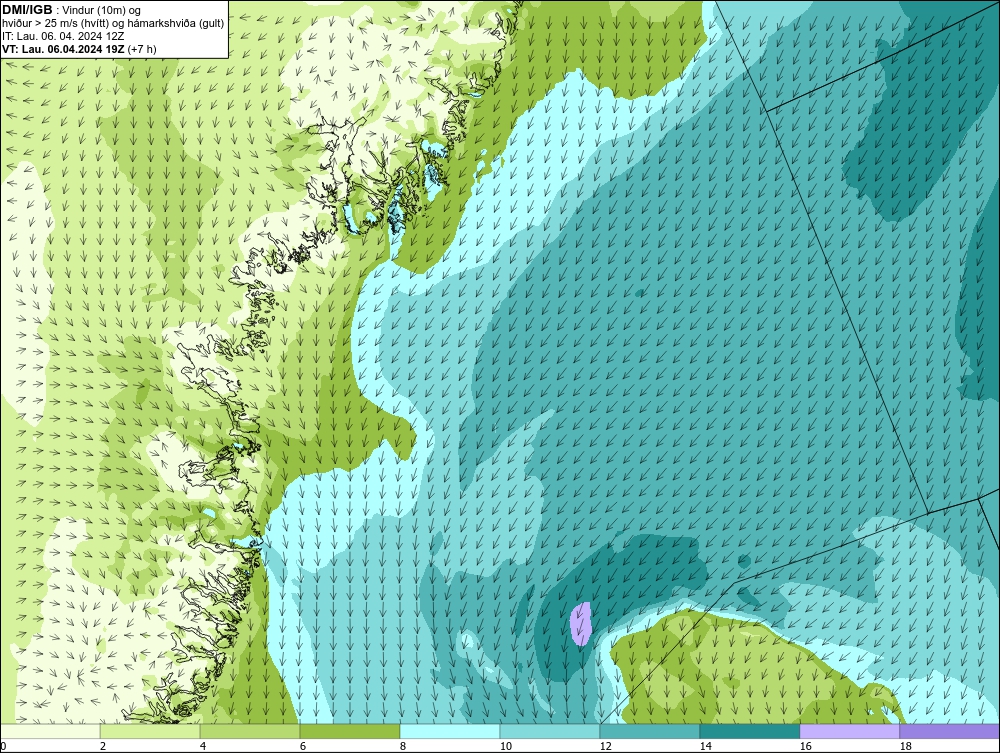The height and width of the screenshot is (753, 1000).
Task: Choose the medium teal 12–14 m/s legend swatch
Action: coord(650,731)
